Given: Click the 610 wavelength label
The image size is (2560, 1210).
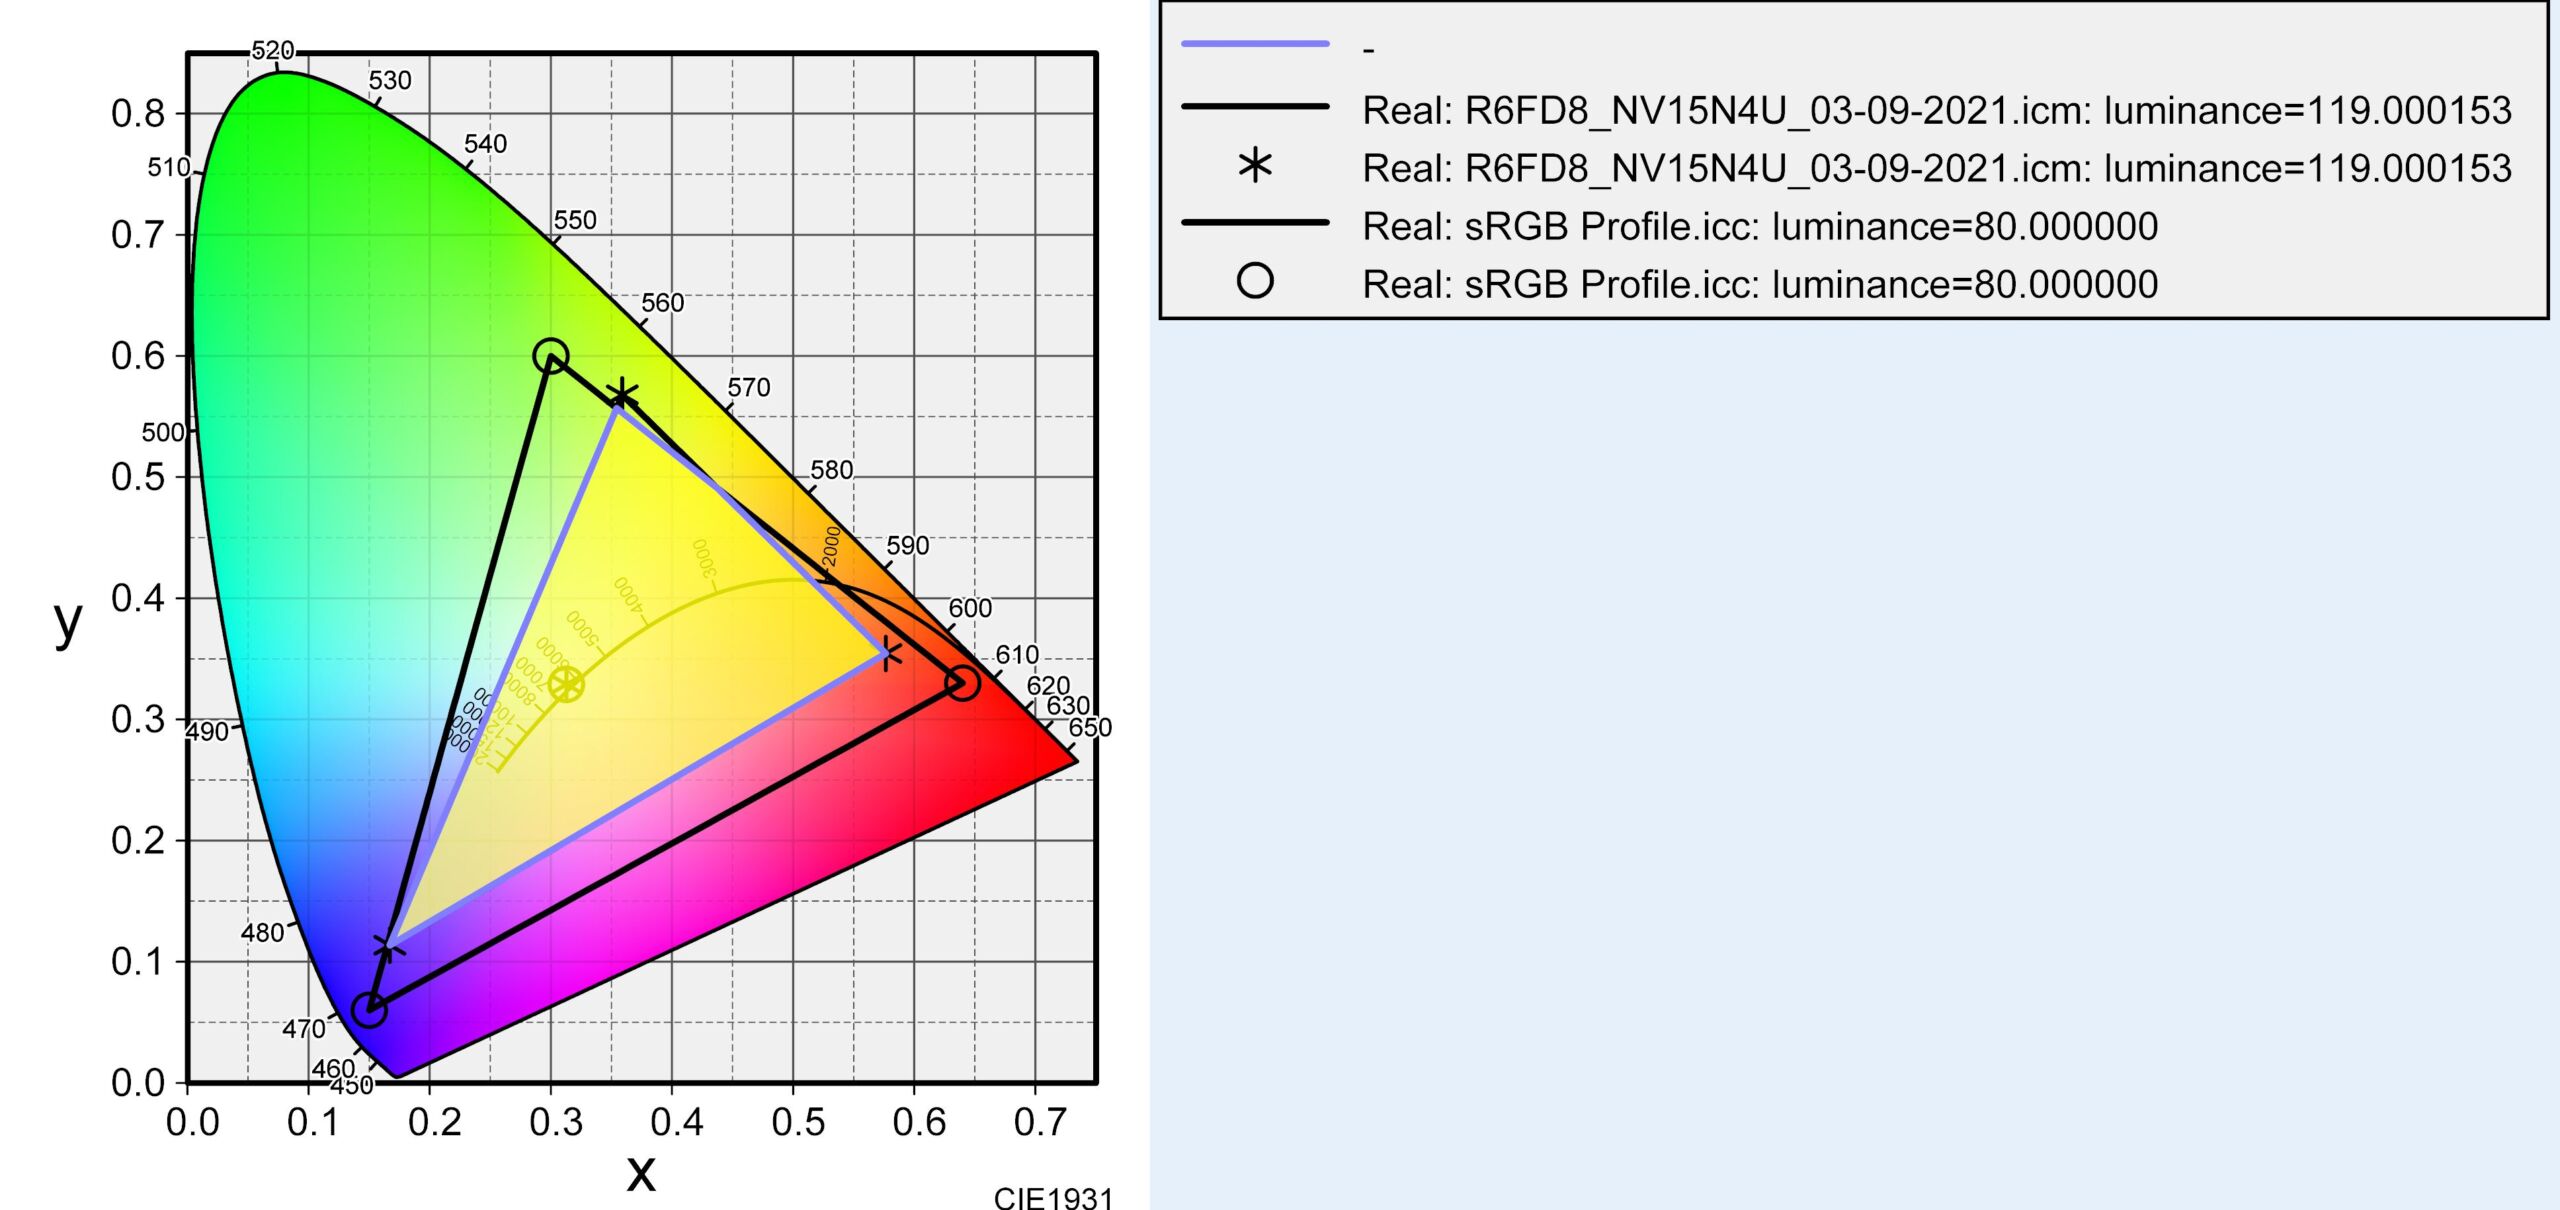Looking at the screenshot, I should tap(1017, 655).
